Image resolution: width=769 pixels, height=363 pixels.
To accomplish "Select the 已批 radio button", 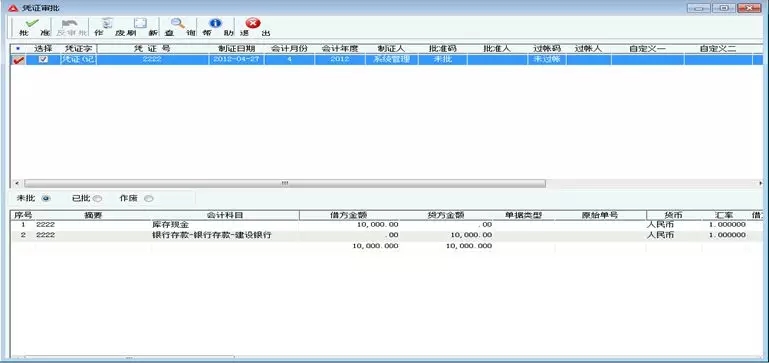I will click(98, 199).
